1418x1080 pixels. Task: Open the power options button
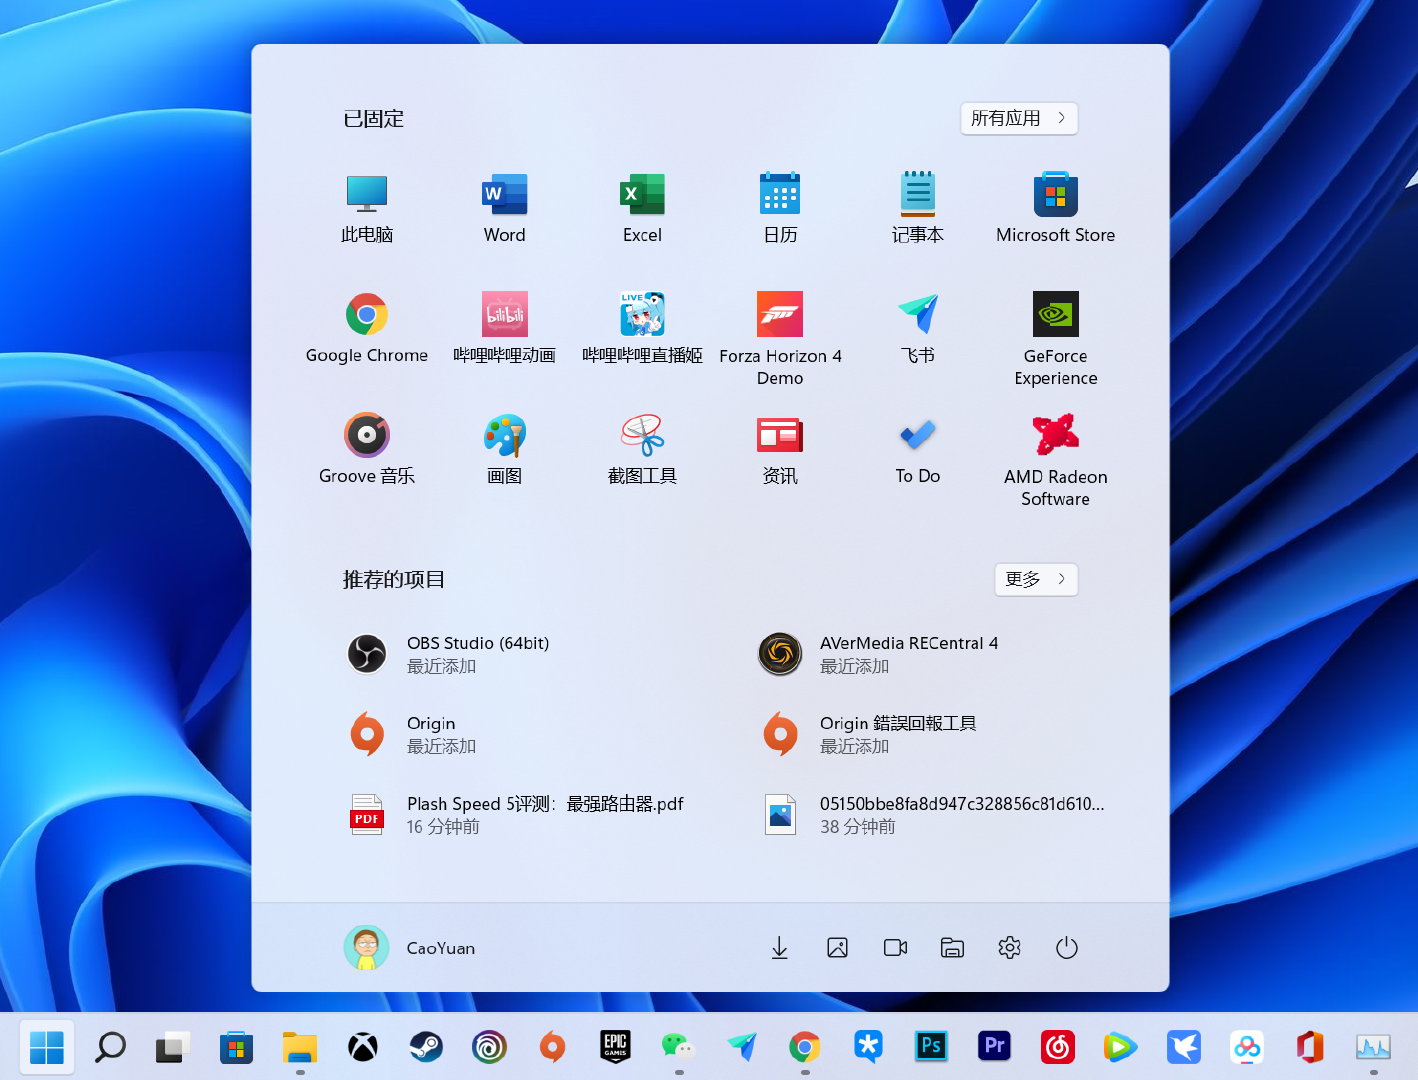[x=1067, y=948]
